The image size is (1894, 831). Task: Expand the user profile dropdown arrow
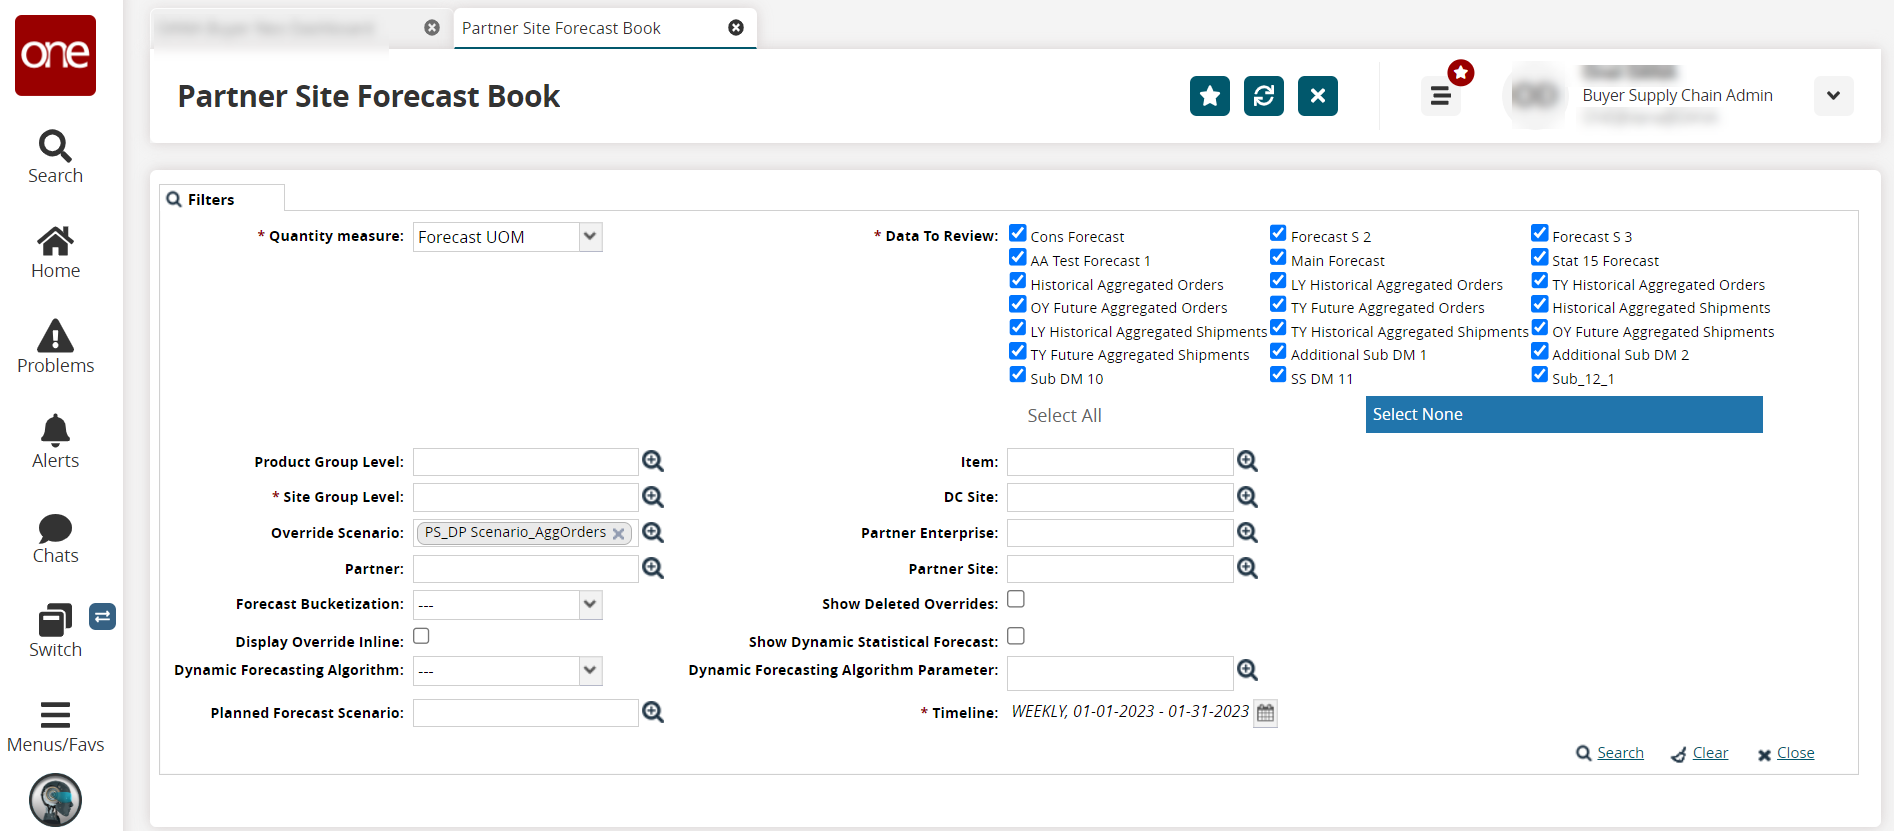pyautogui.click(x=1833, y=96)
